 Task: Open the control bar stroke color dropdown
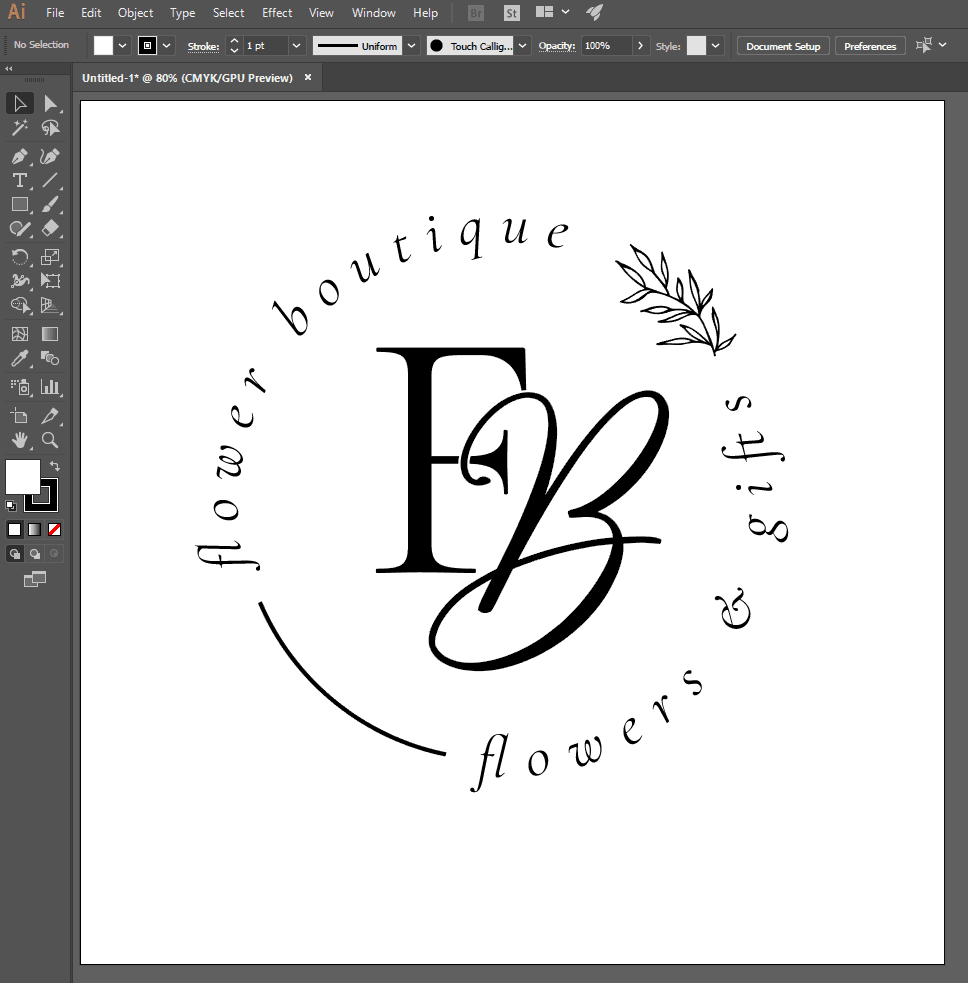[x=166, y=46]
